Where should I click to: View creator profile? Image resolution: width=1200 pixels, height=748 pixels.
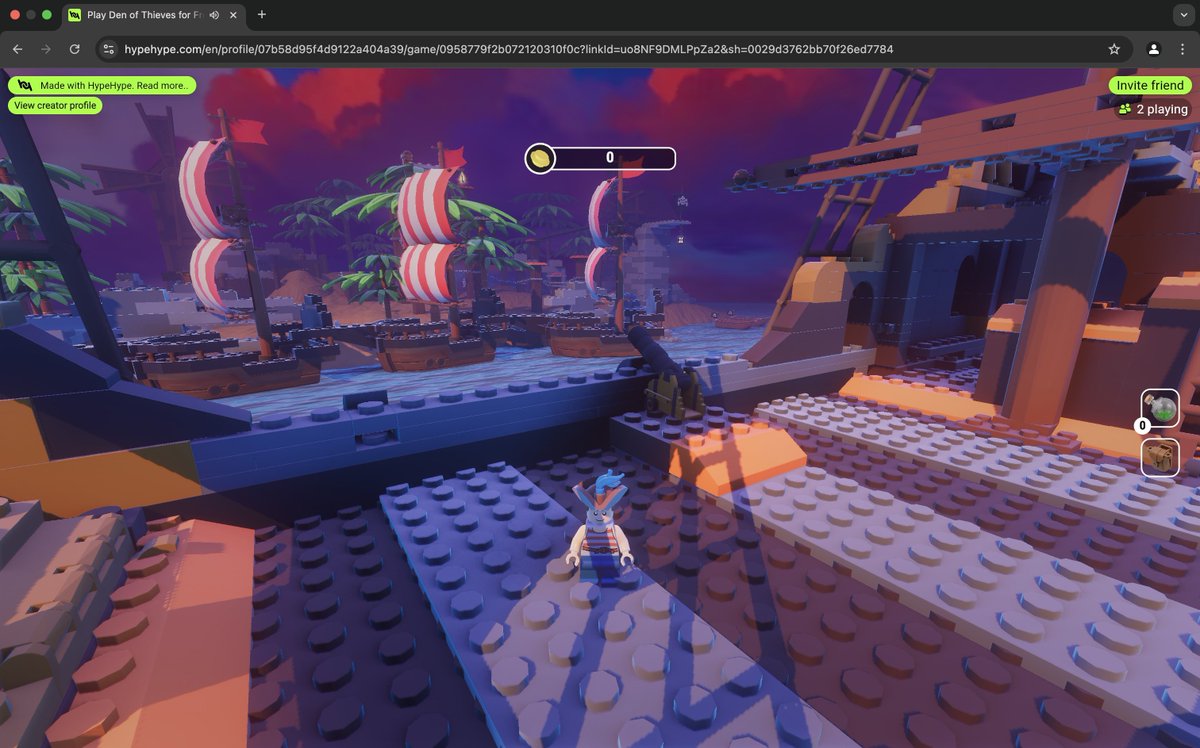coord(55,105)
